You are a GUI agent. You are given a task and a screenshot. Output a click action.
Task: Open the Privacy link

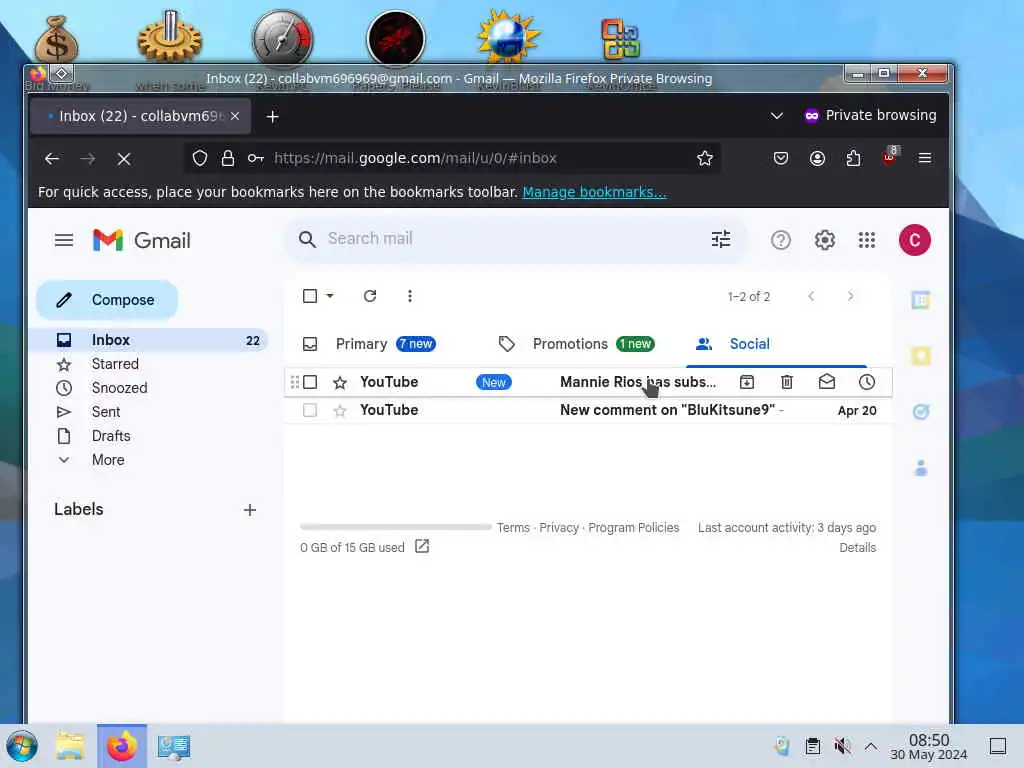[x=559, y=528]
